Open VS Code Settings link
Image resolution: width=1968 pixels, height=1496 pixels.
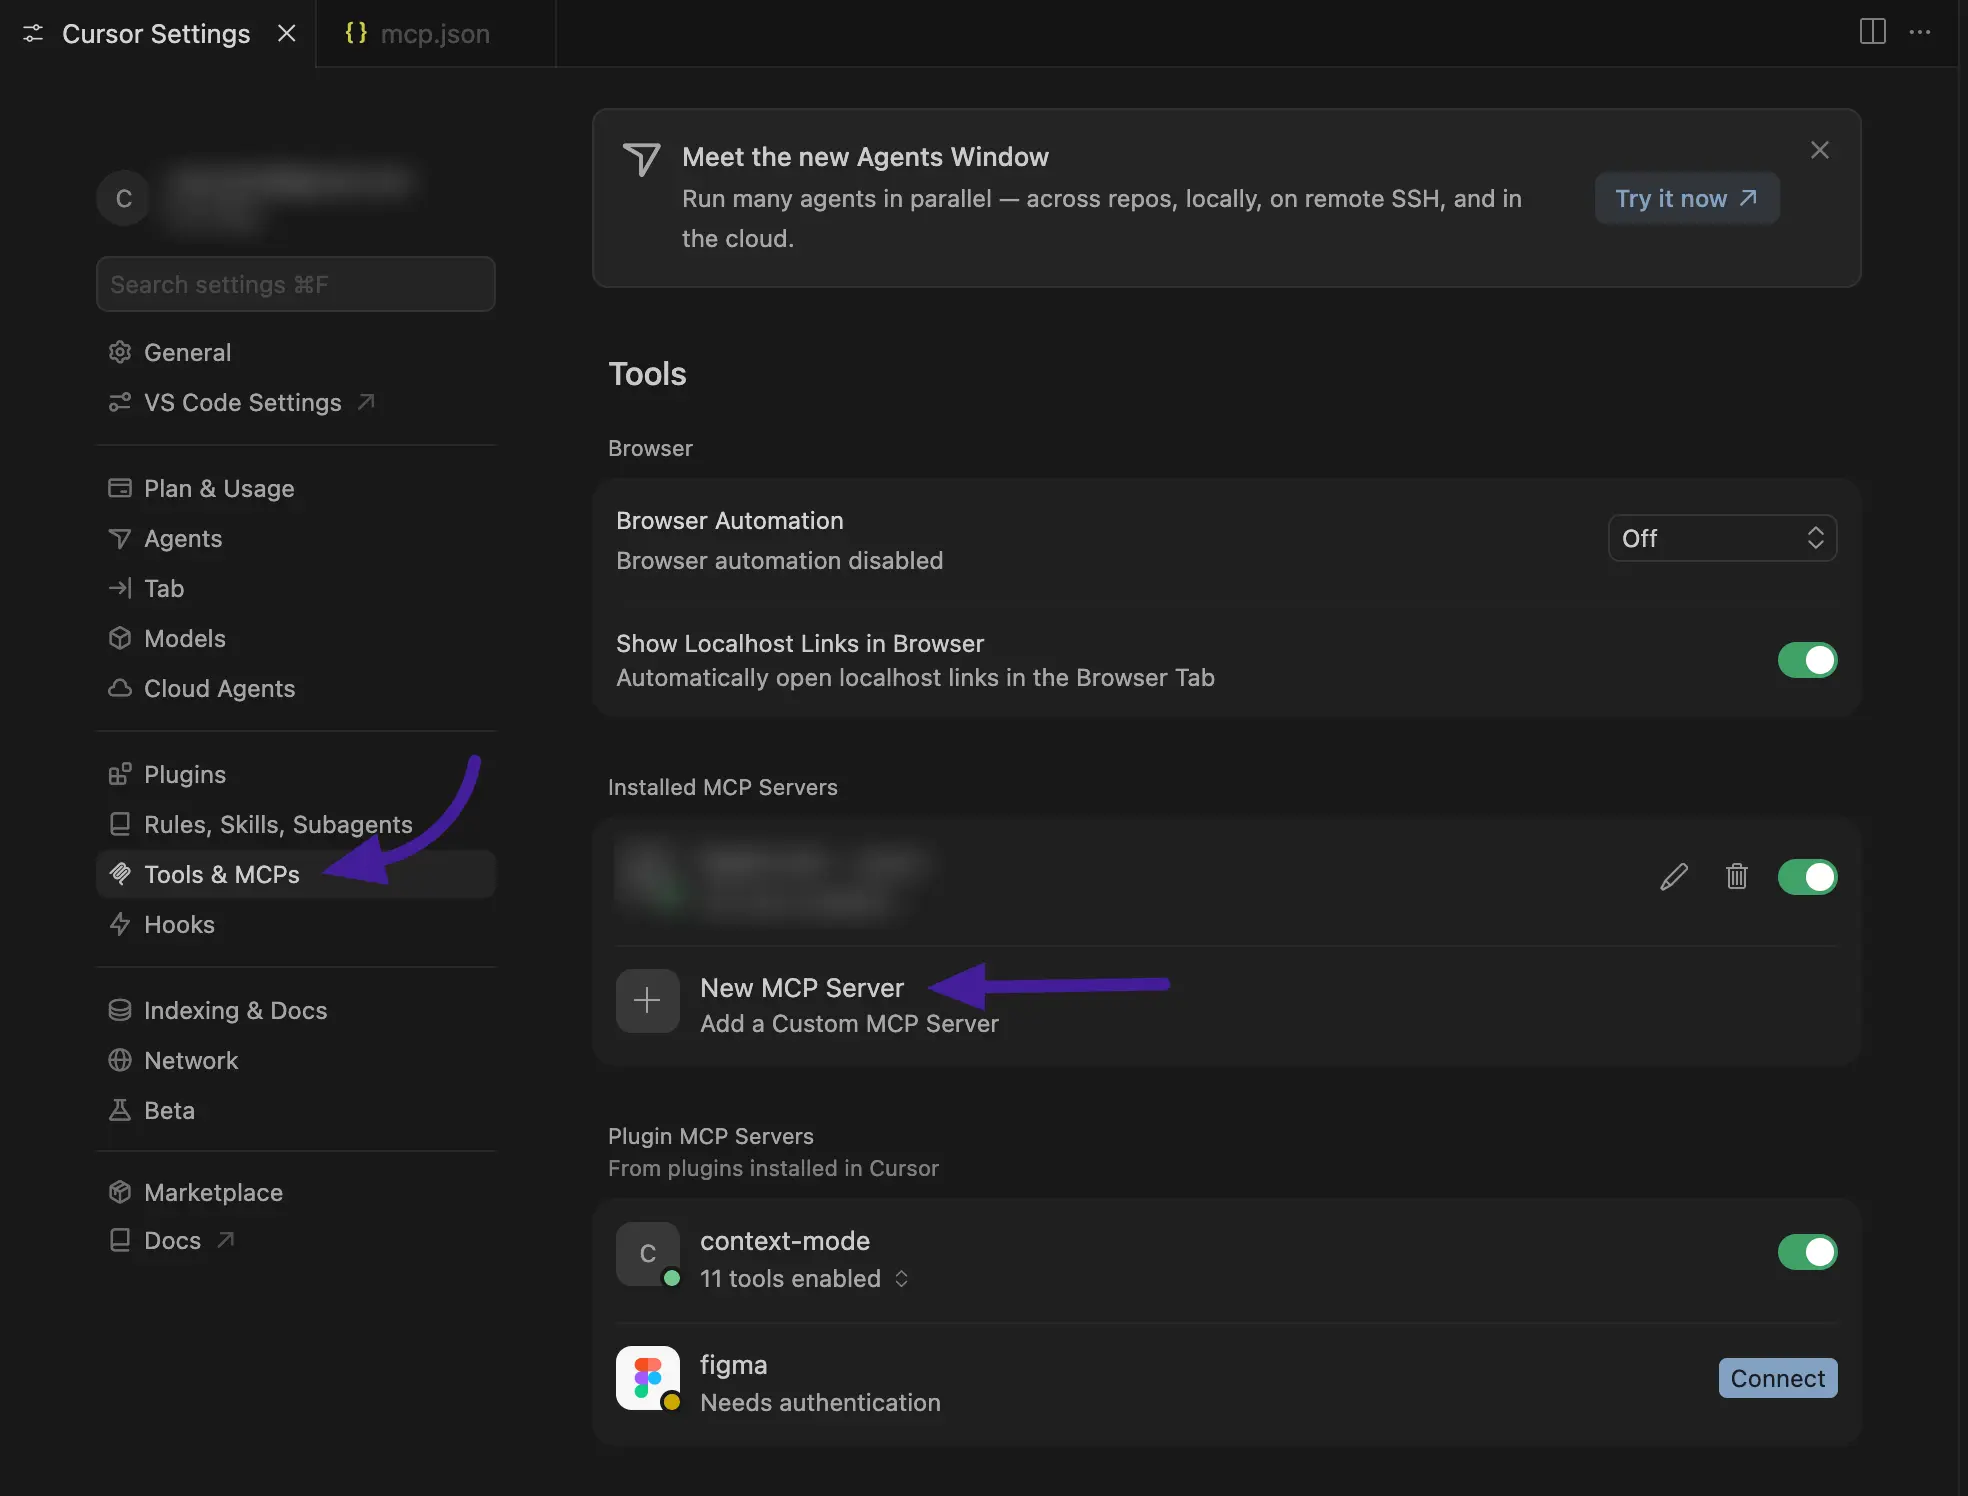tap(296, 402)
